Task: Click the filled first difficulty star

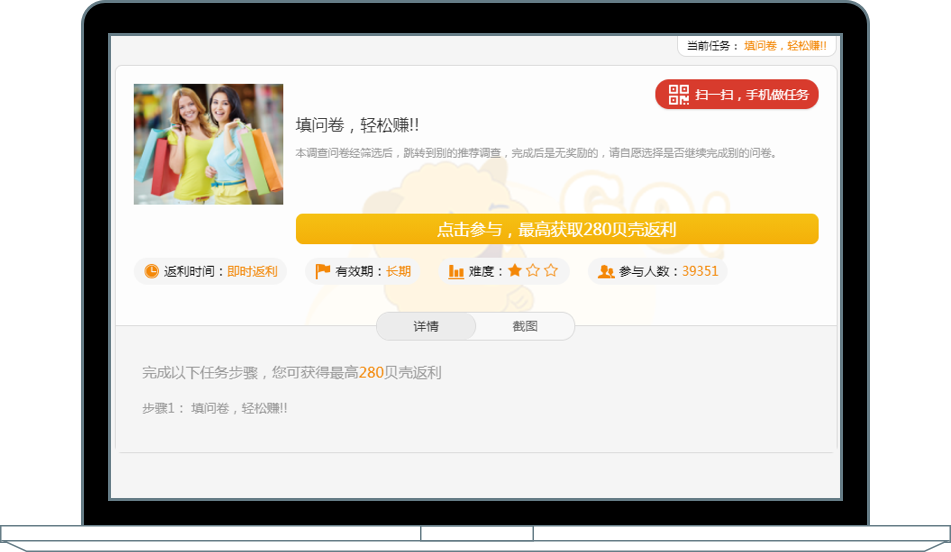Action: [514, 270]
